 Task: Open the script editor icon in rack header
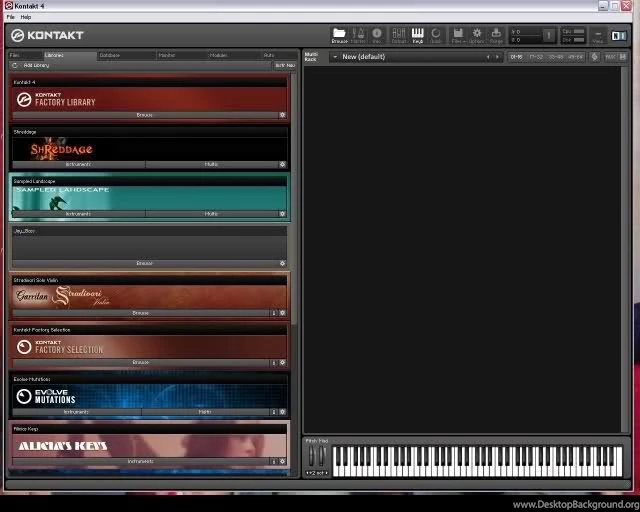pyautogui.click(x=595, y=57)
